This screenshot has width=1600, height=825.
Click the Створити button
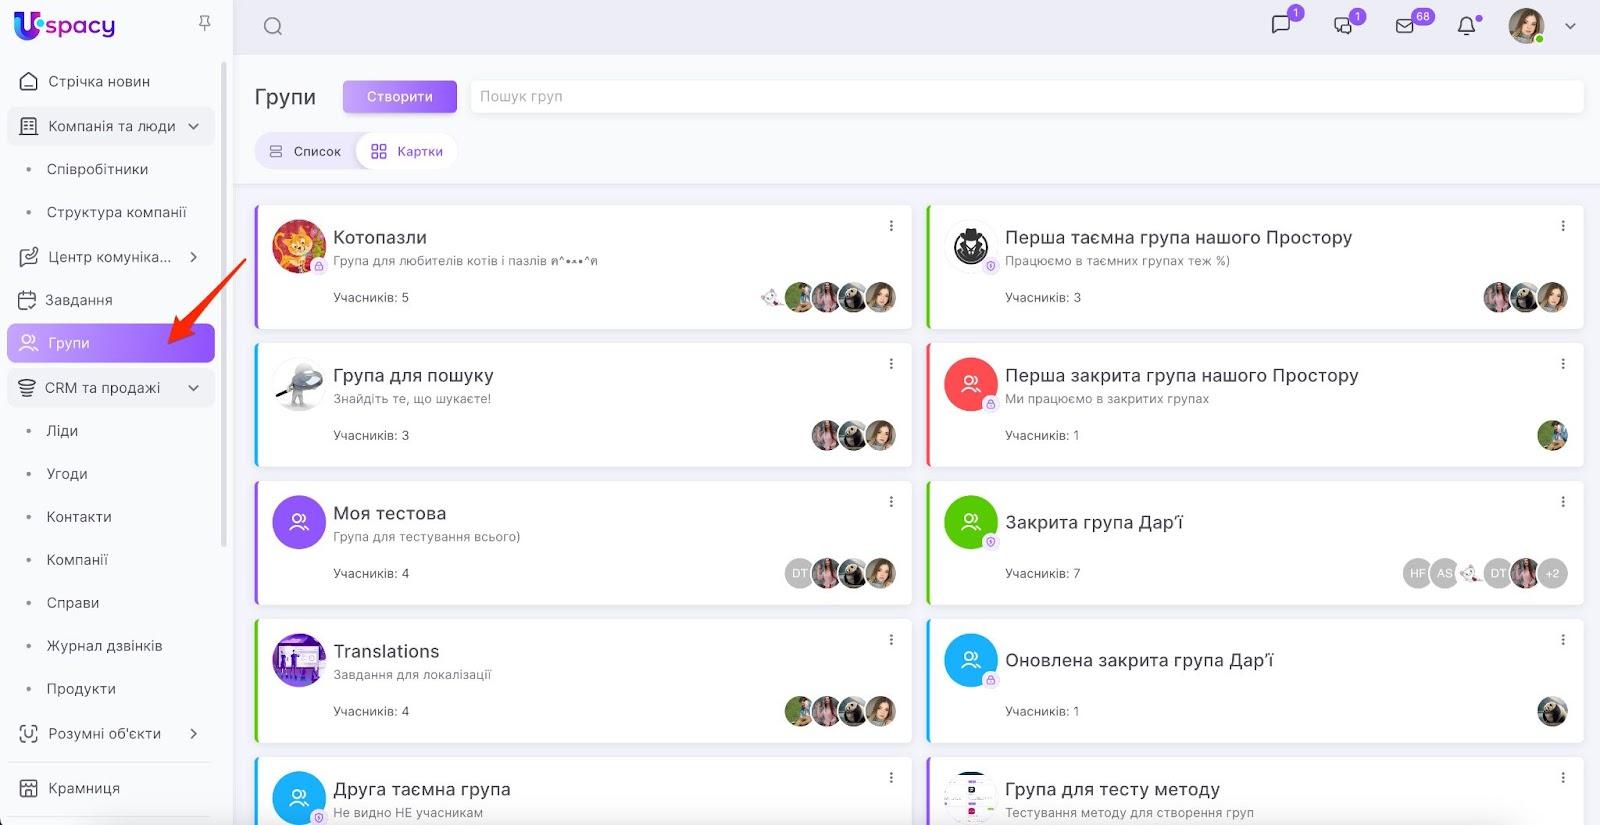pos(399,97)
